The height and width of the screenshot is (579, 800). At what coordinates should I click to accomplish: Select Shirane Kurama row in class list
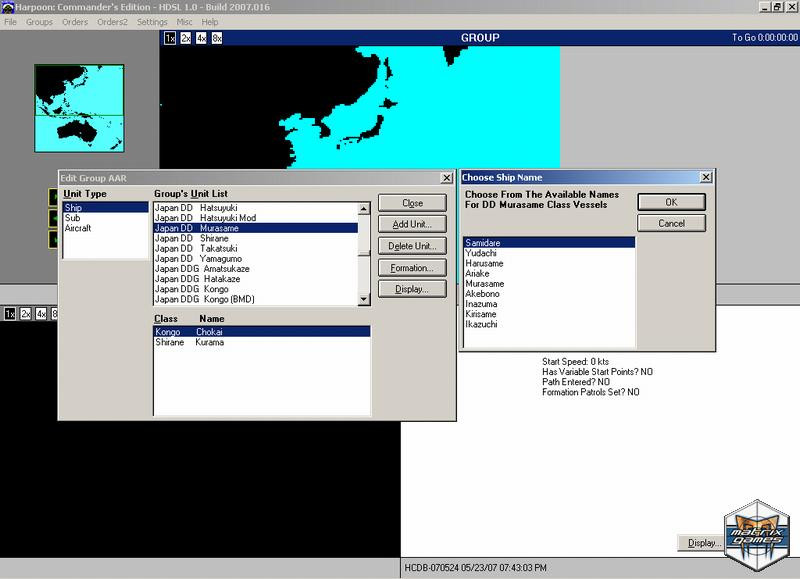pyautogui.click(x=262, y=342)
